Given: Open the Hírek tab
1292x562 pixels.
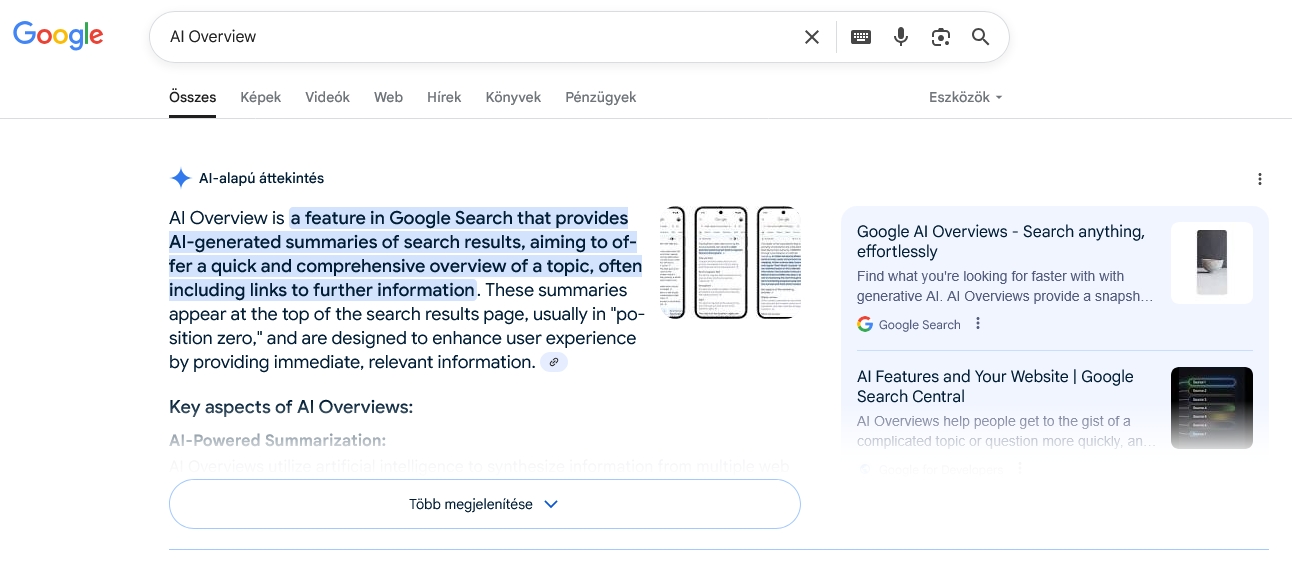Looking at the screenshot, I should (x=444, y=97).
